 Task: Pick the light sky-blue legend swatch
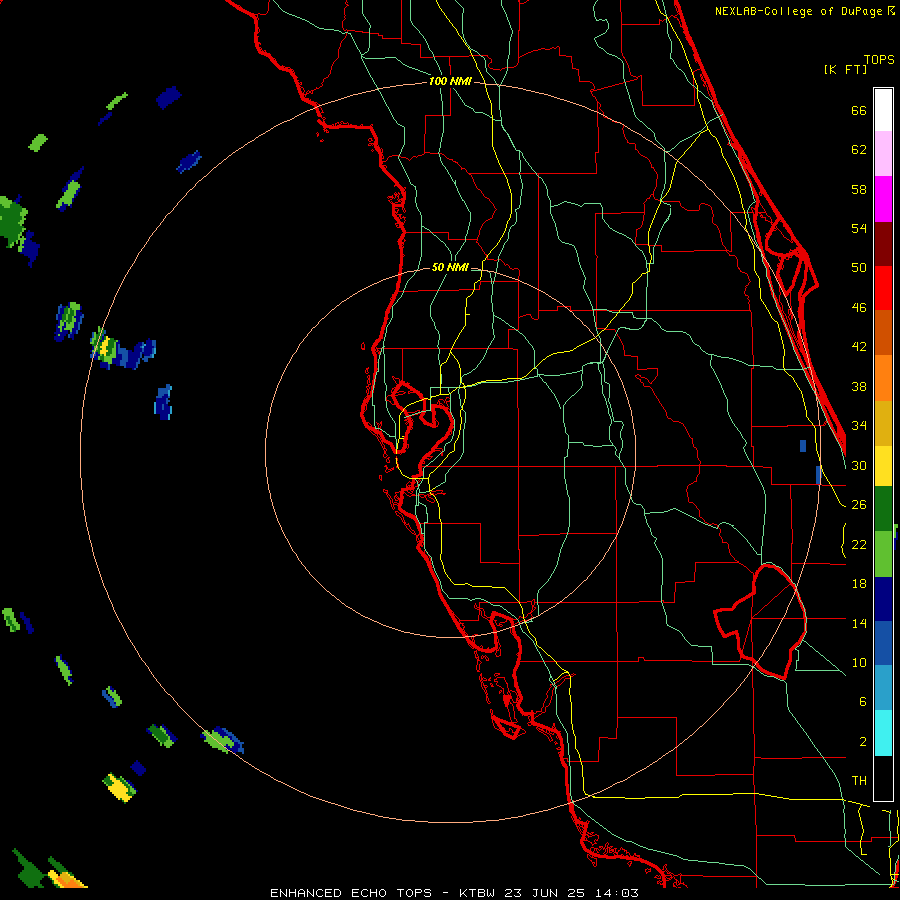[883, 688]
